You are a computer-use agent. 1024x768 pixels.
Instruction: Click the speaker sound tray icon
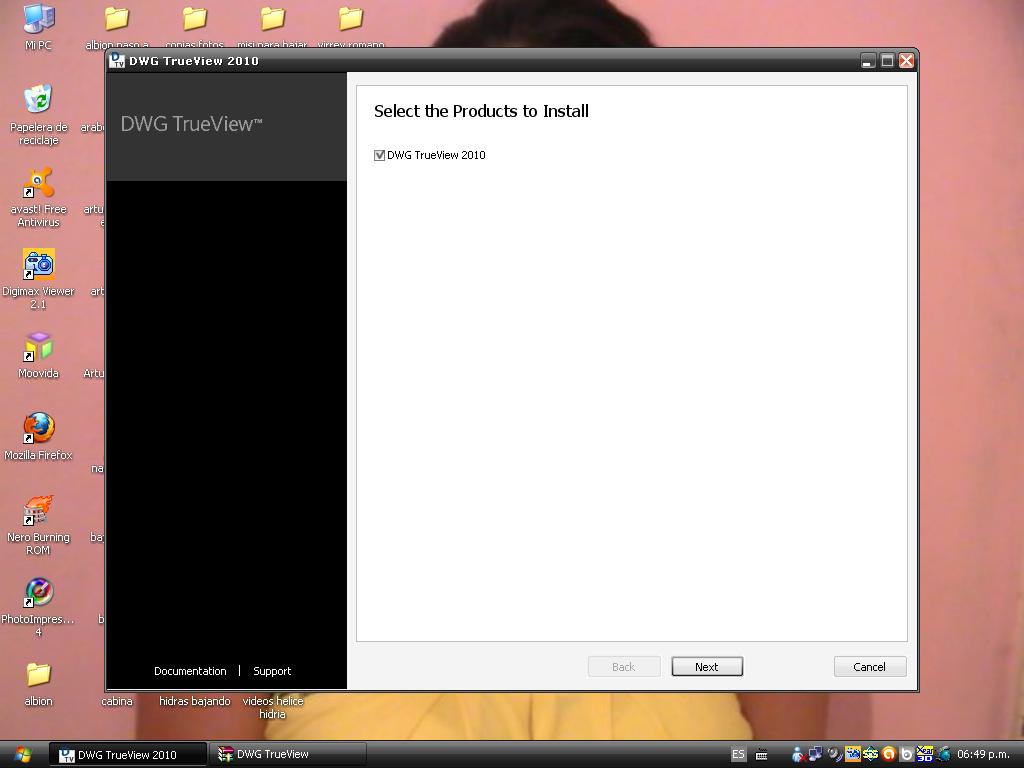point(834,754)
